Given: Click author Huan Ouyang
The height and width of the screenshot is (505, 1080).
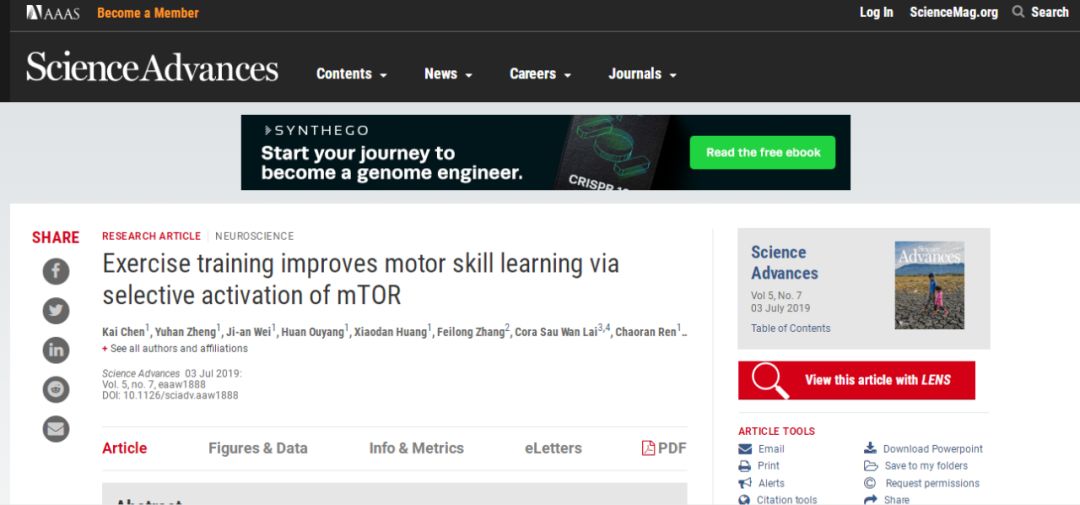Looking at the screenshot, I should pos(312,332).
